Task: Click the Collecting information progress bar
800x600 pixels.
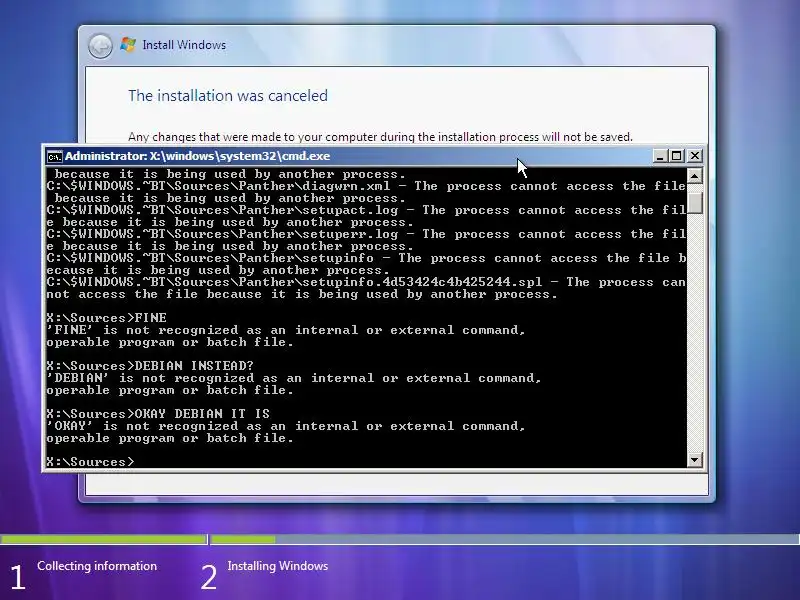Action: click(104, 539)
